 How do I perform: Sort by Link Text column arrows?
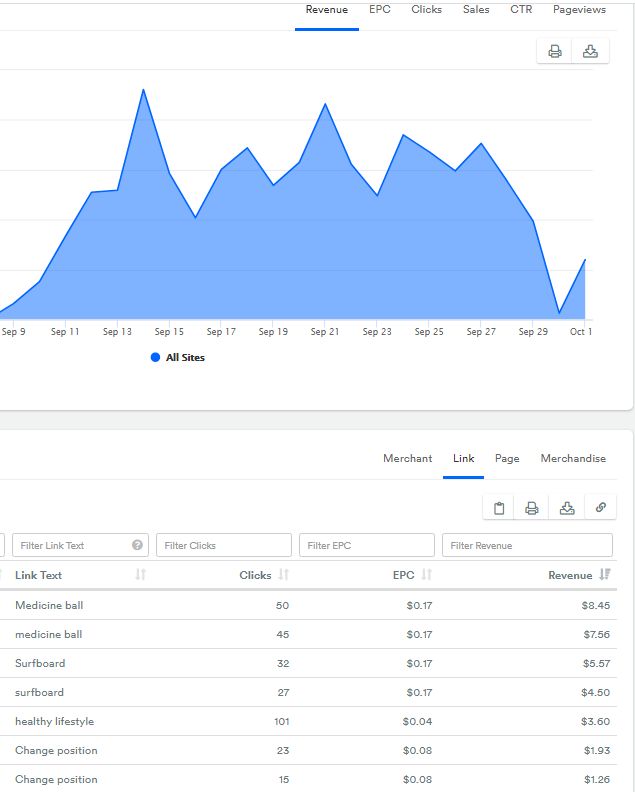pos(140,574)
